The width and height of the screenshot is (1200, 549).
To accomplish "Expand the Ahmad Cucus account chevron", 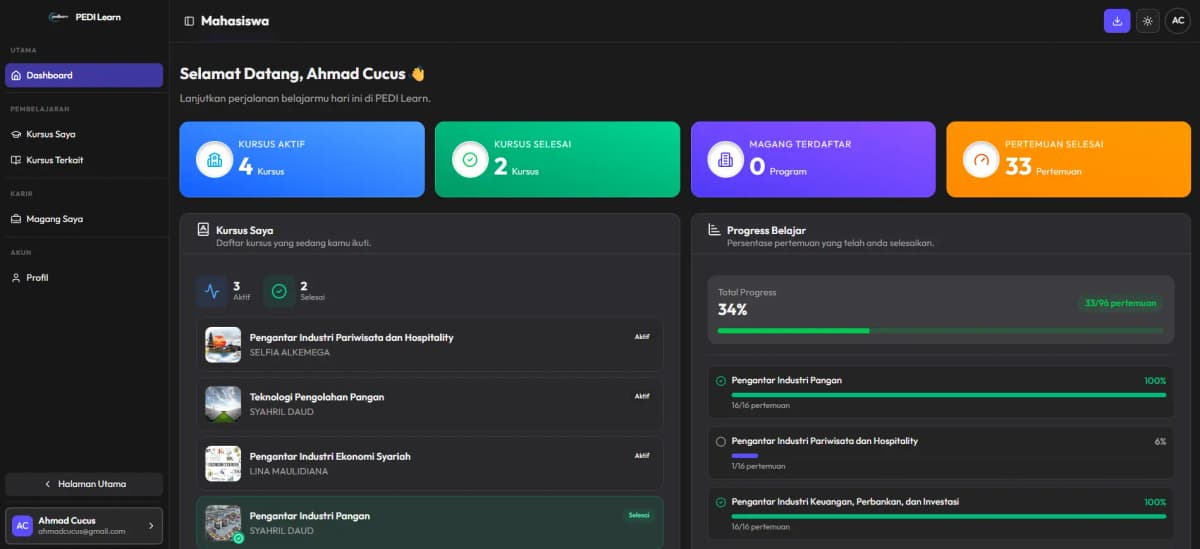I will tap(151, 525).
